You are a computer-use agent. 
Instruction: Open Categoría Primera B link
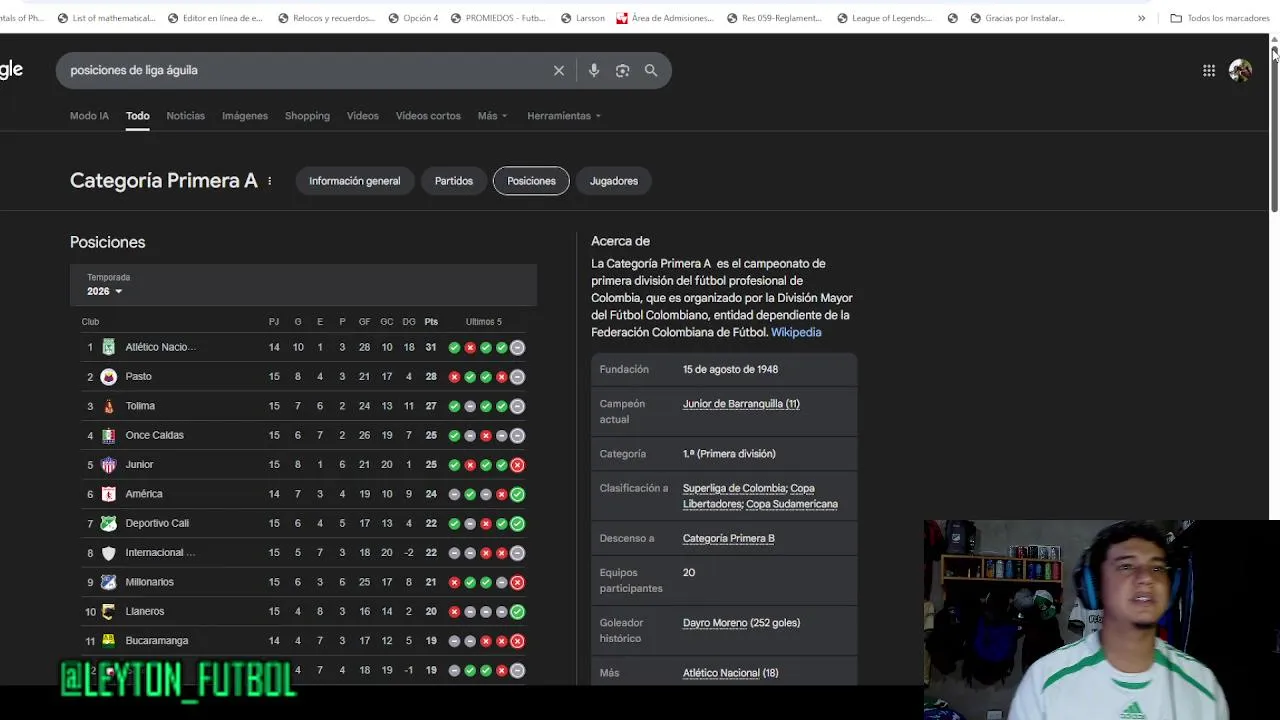pyautogui.click(x=728, y=538)
